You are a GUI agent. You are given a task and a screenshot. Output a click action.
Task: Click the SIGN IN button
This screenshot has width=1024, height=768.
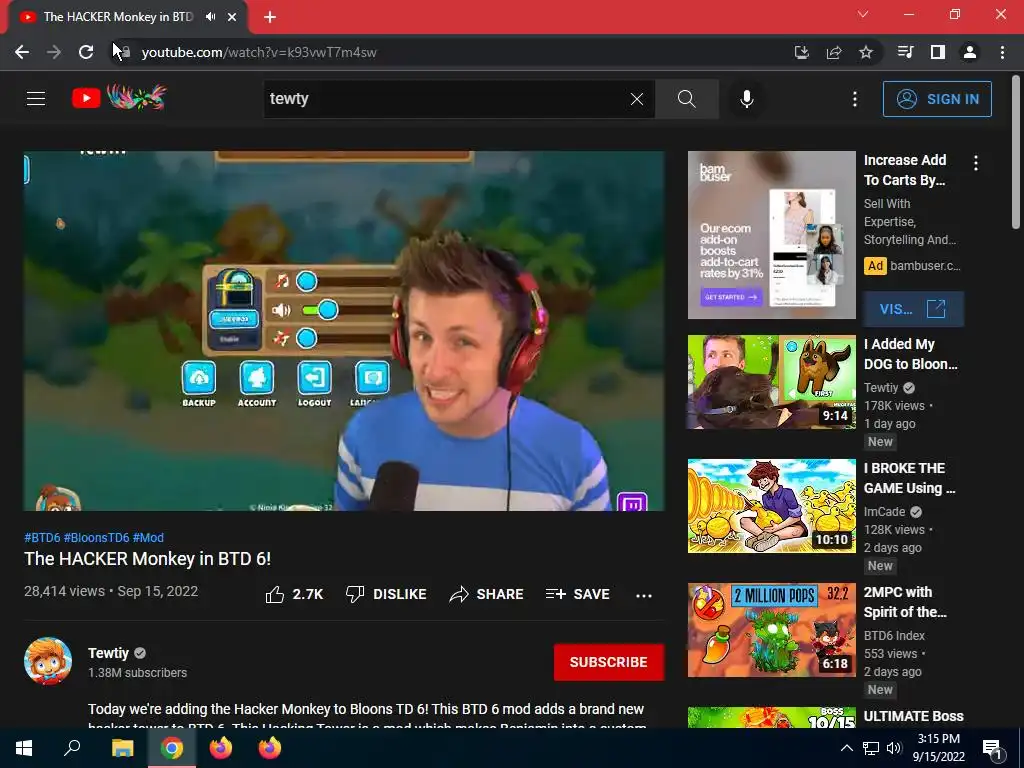(x=937, y=99)
